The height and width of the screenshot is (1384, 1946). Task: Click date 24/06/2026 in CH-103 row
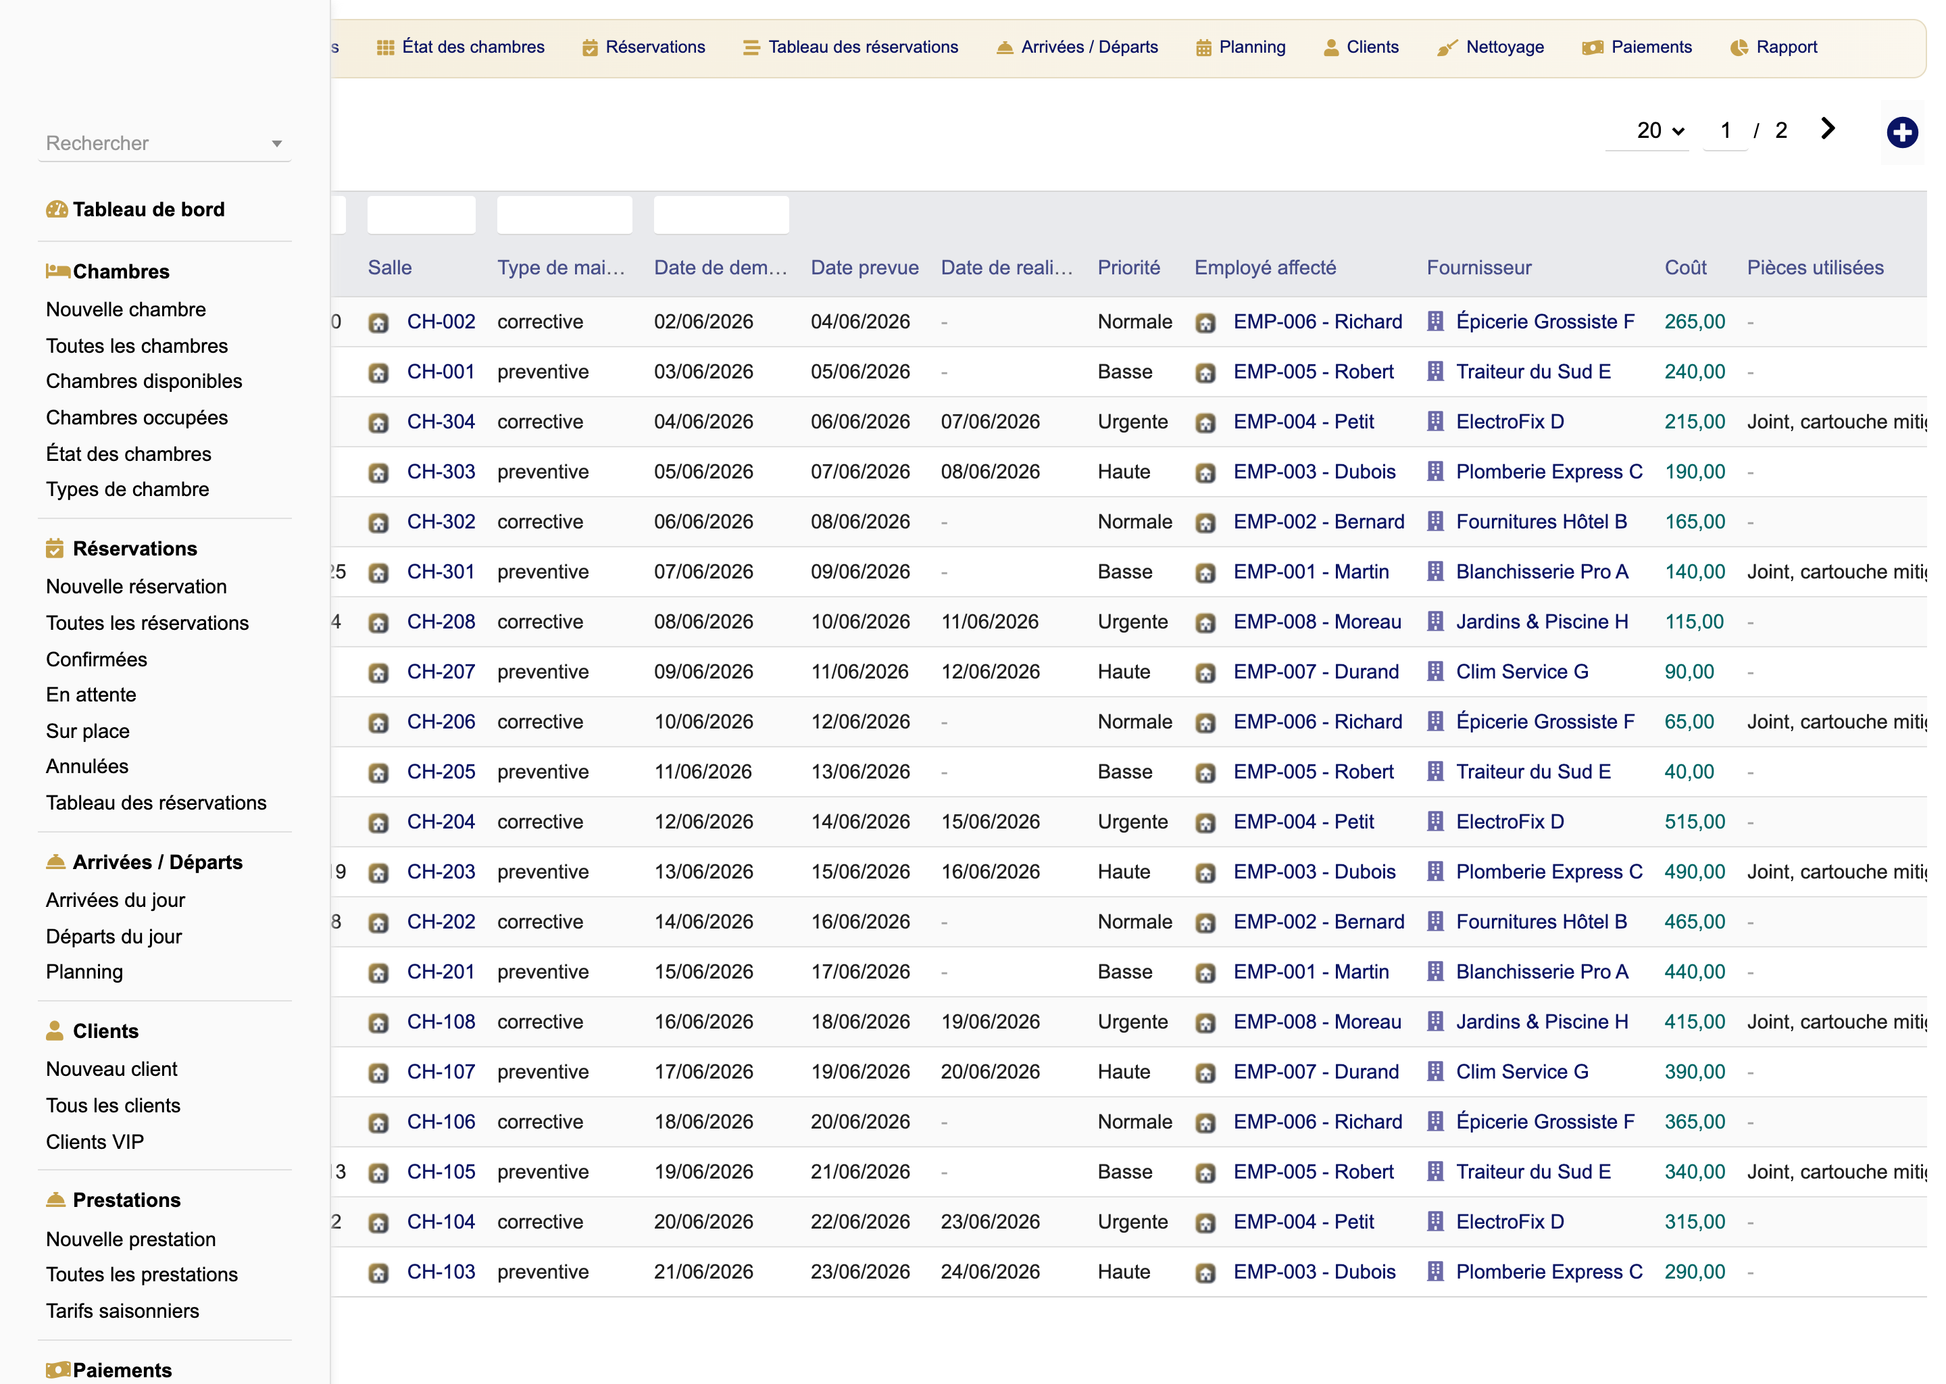990,1272
